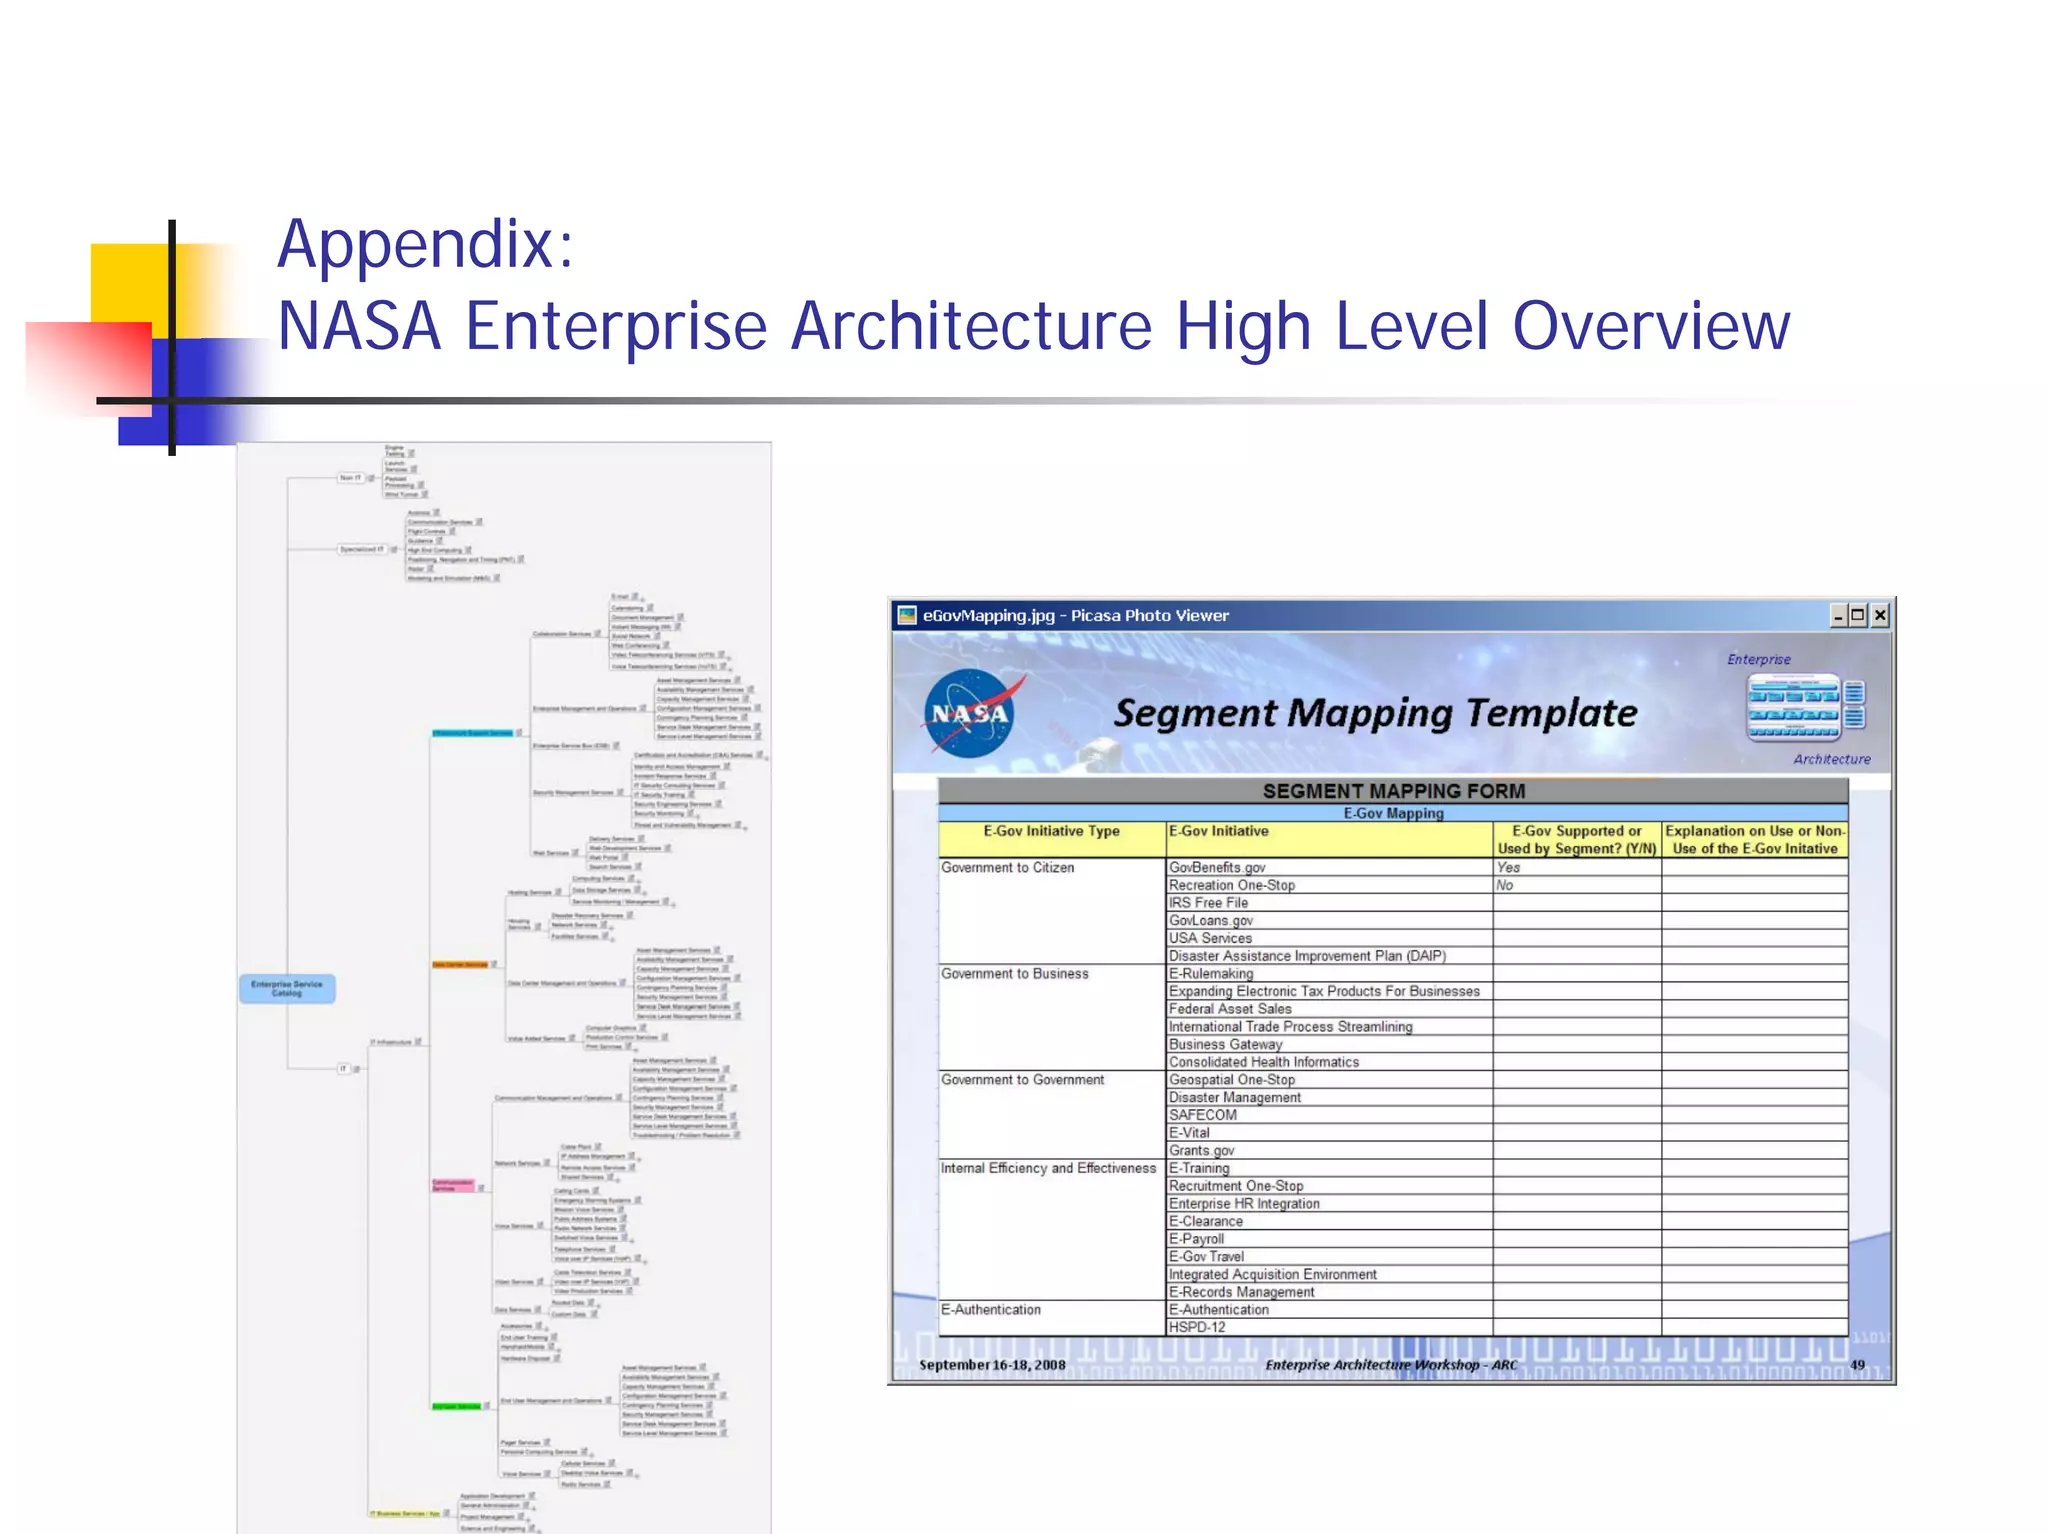Select the pink Communication Services node
Screen dimensions: 2048x1534
click(453, 1186)
